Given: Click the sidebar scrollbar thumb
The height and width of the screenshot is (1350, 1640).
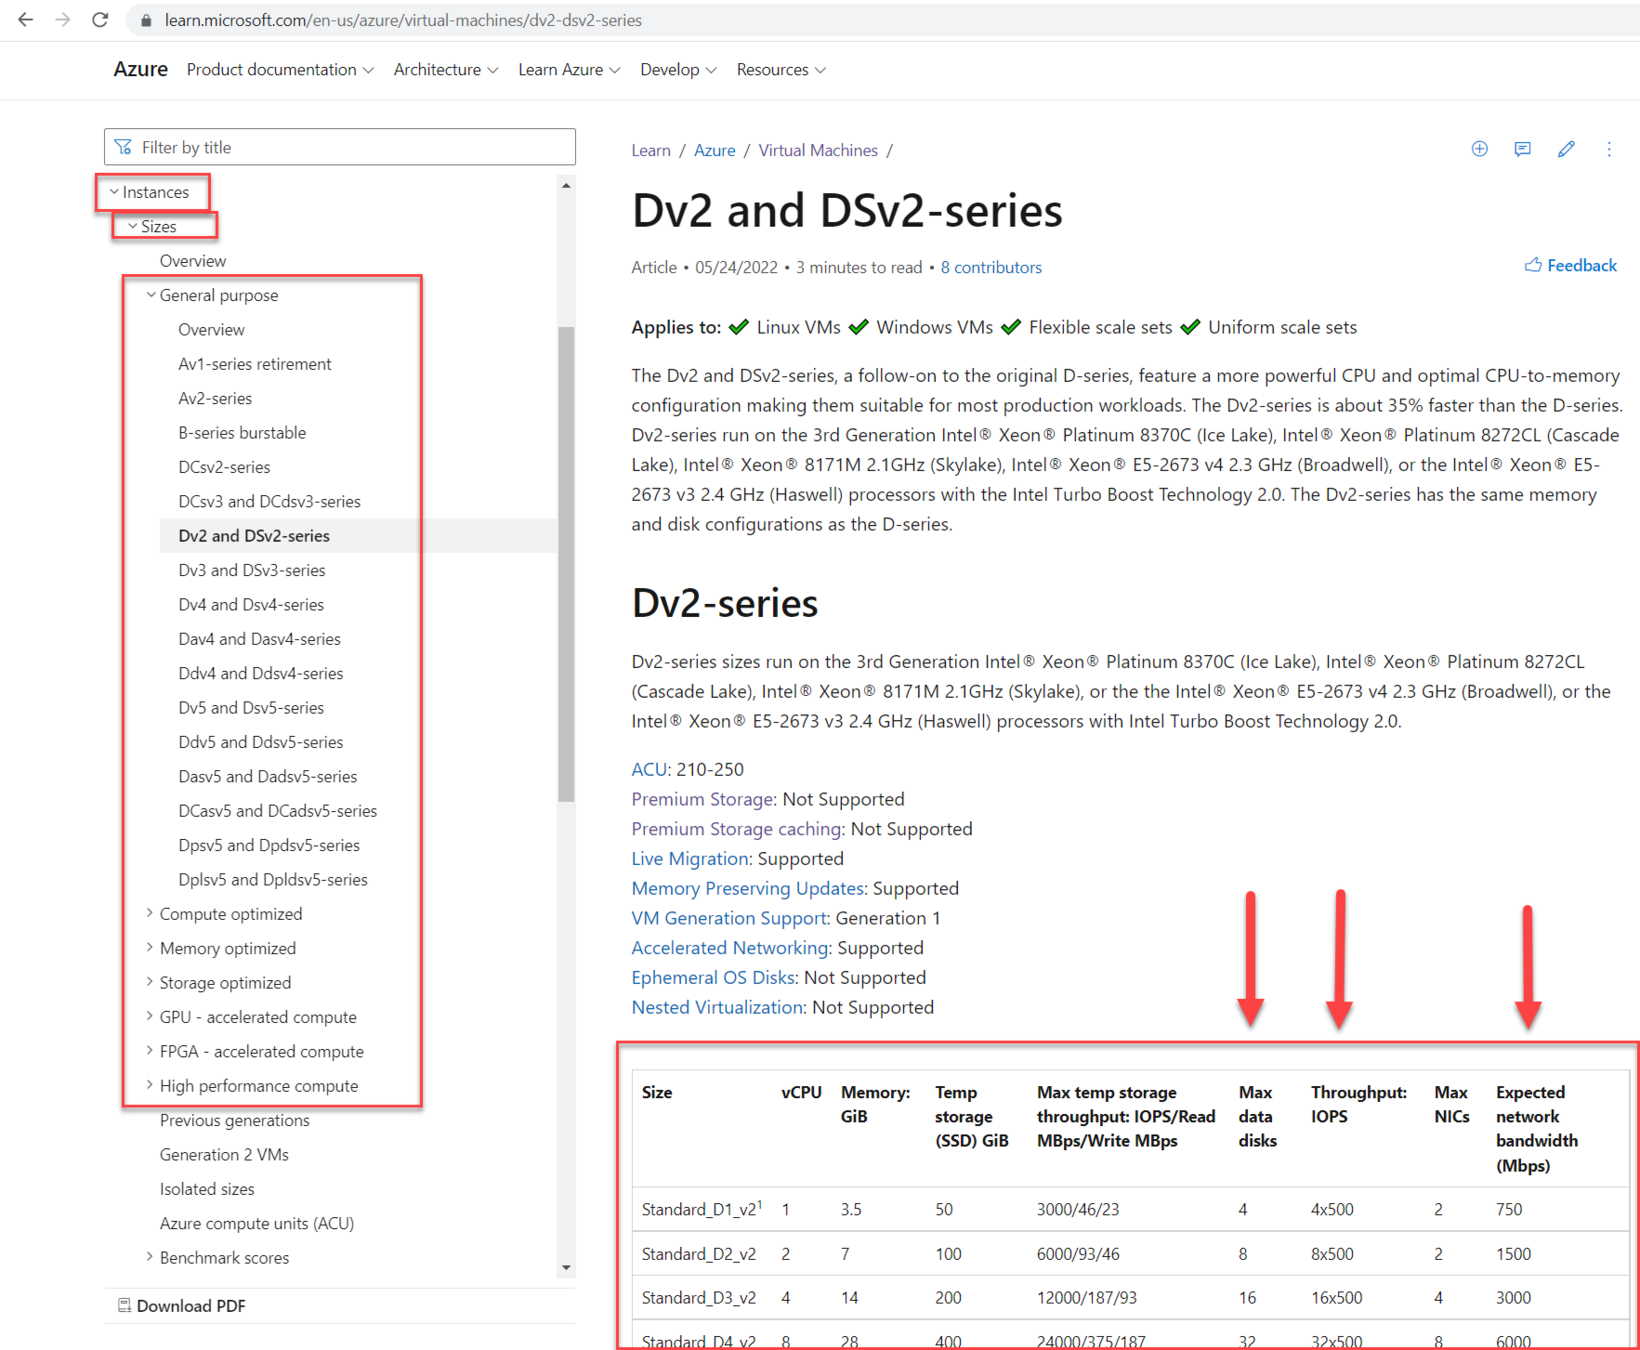Looking at the screenshot, I should [566, 564].
